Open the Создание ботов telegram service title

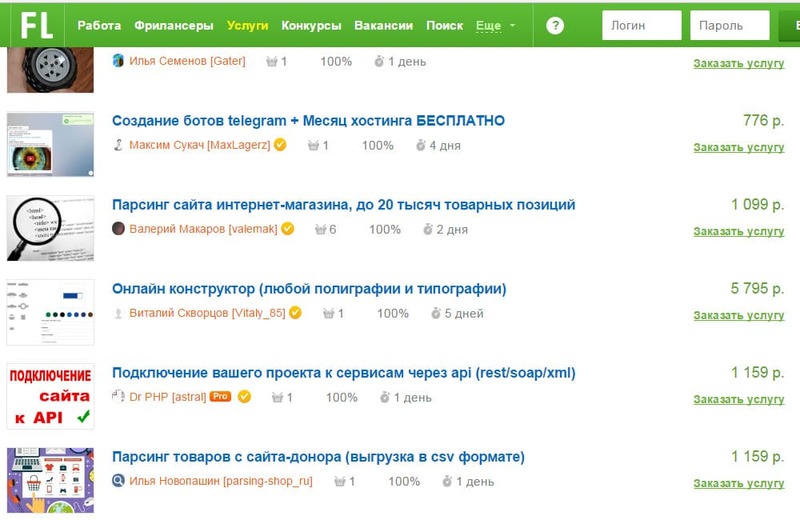pos(308,121)
